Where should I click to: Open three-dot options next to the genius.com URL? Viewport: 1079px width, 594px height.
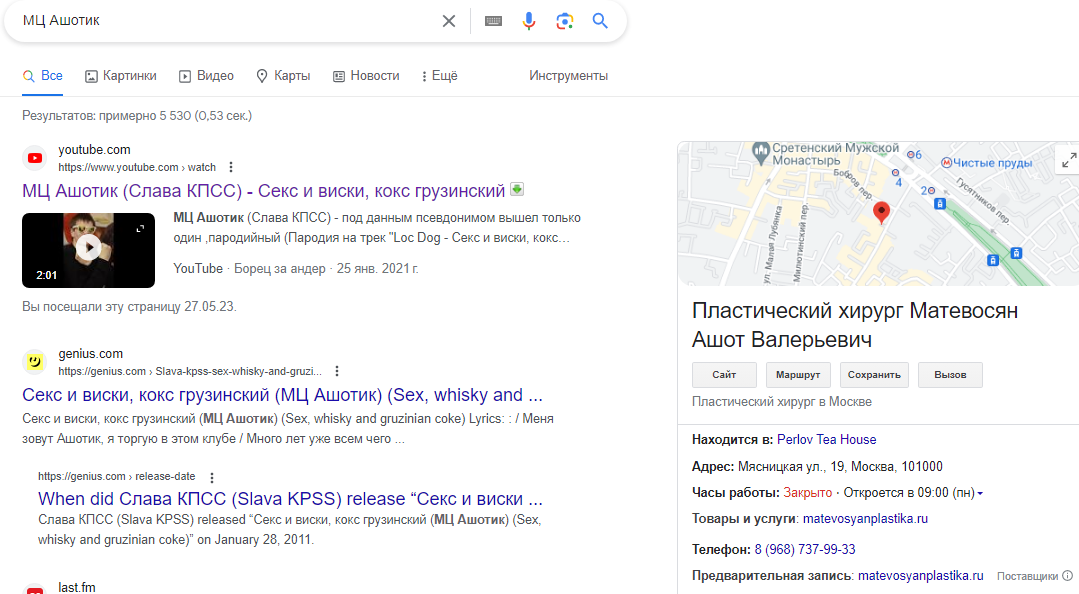pyautogui.click(x=336, y=371)
